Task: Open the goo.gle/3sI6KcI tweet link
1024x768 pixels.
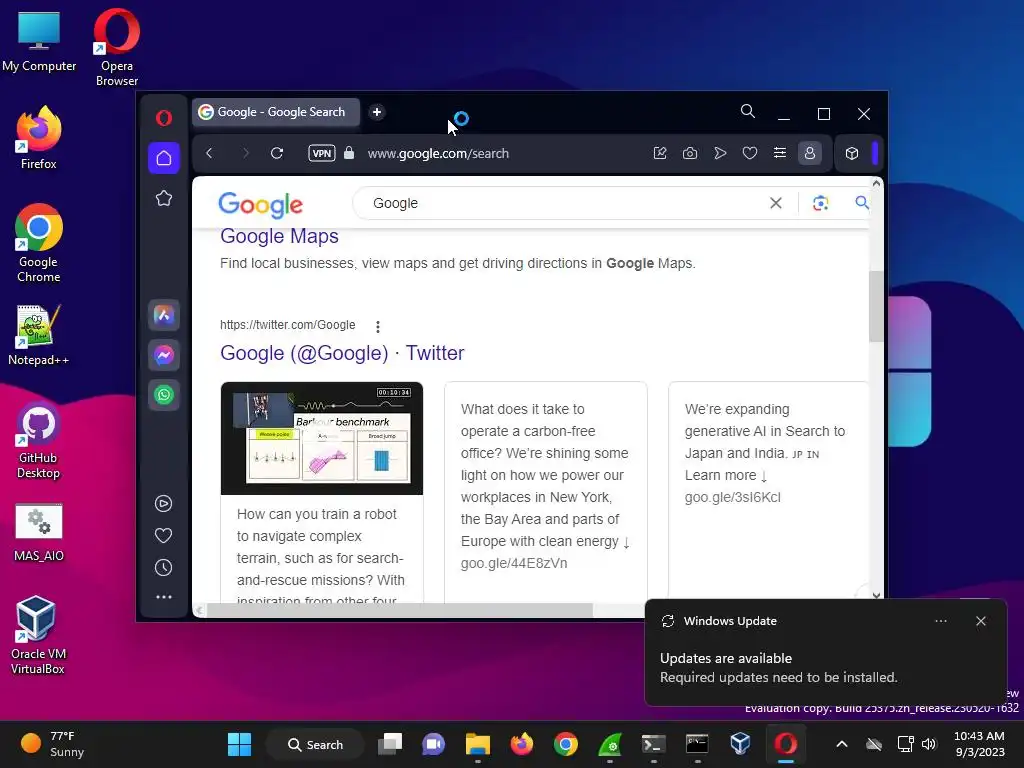Action: point(733,498)
